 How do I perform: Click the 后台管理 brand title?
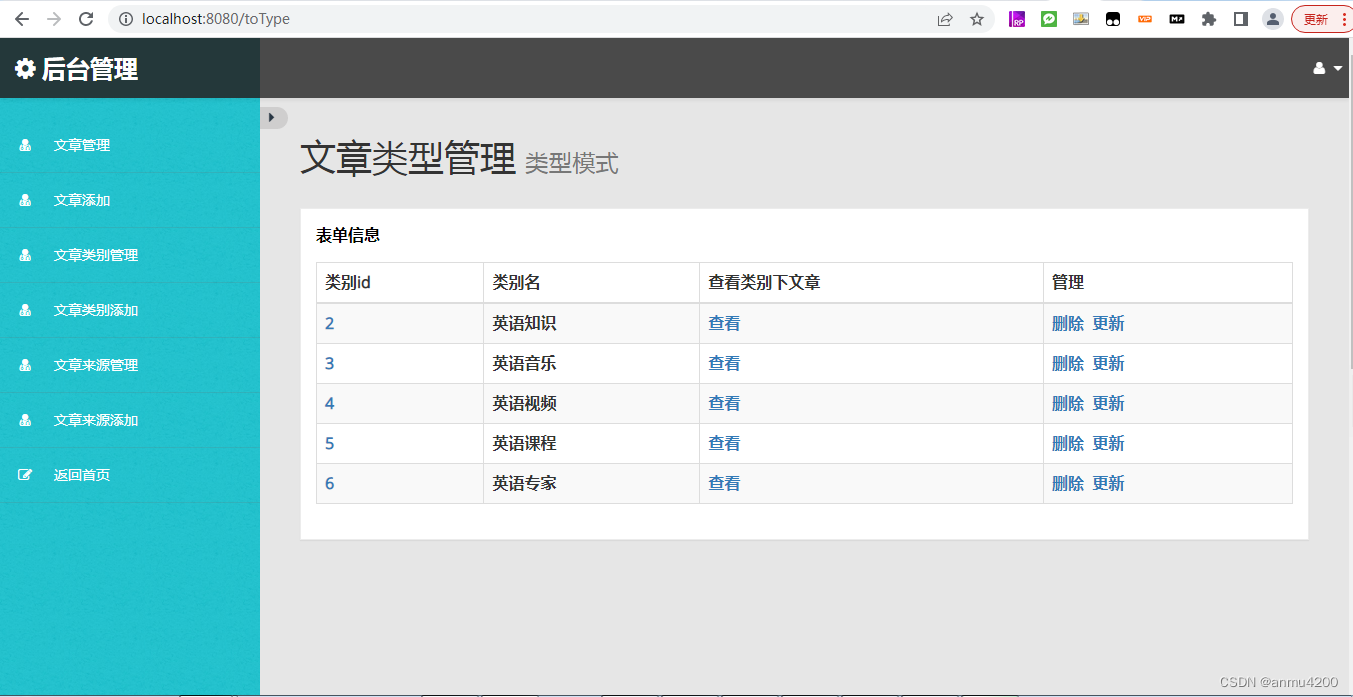(x=90, y=69)
